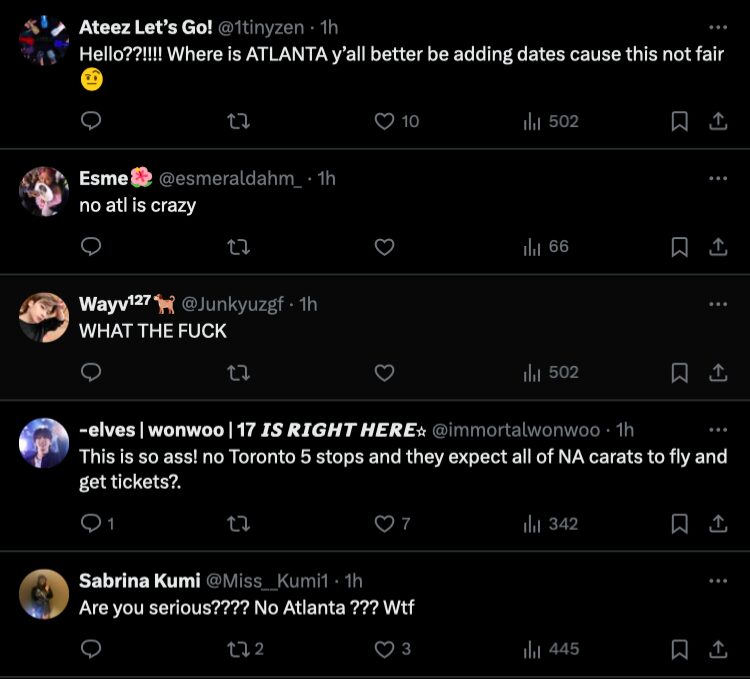Share the "WHAT THE FUCK" tweet
750x679 pixels.
tap(717, 372)
